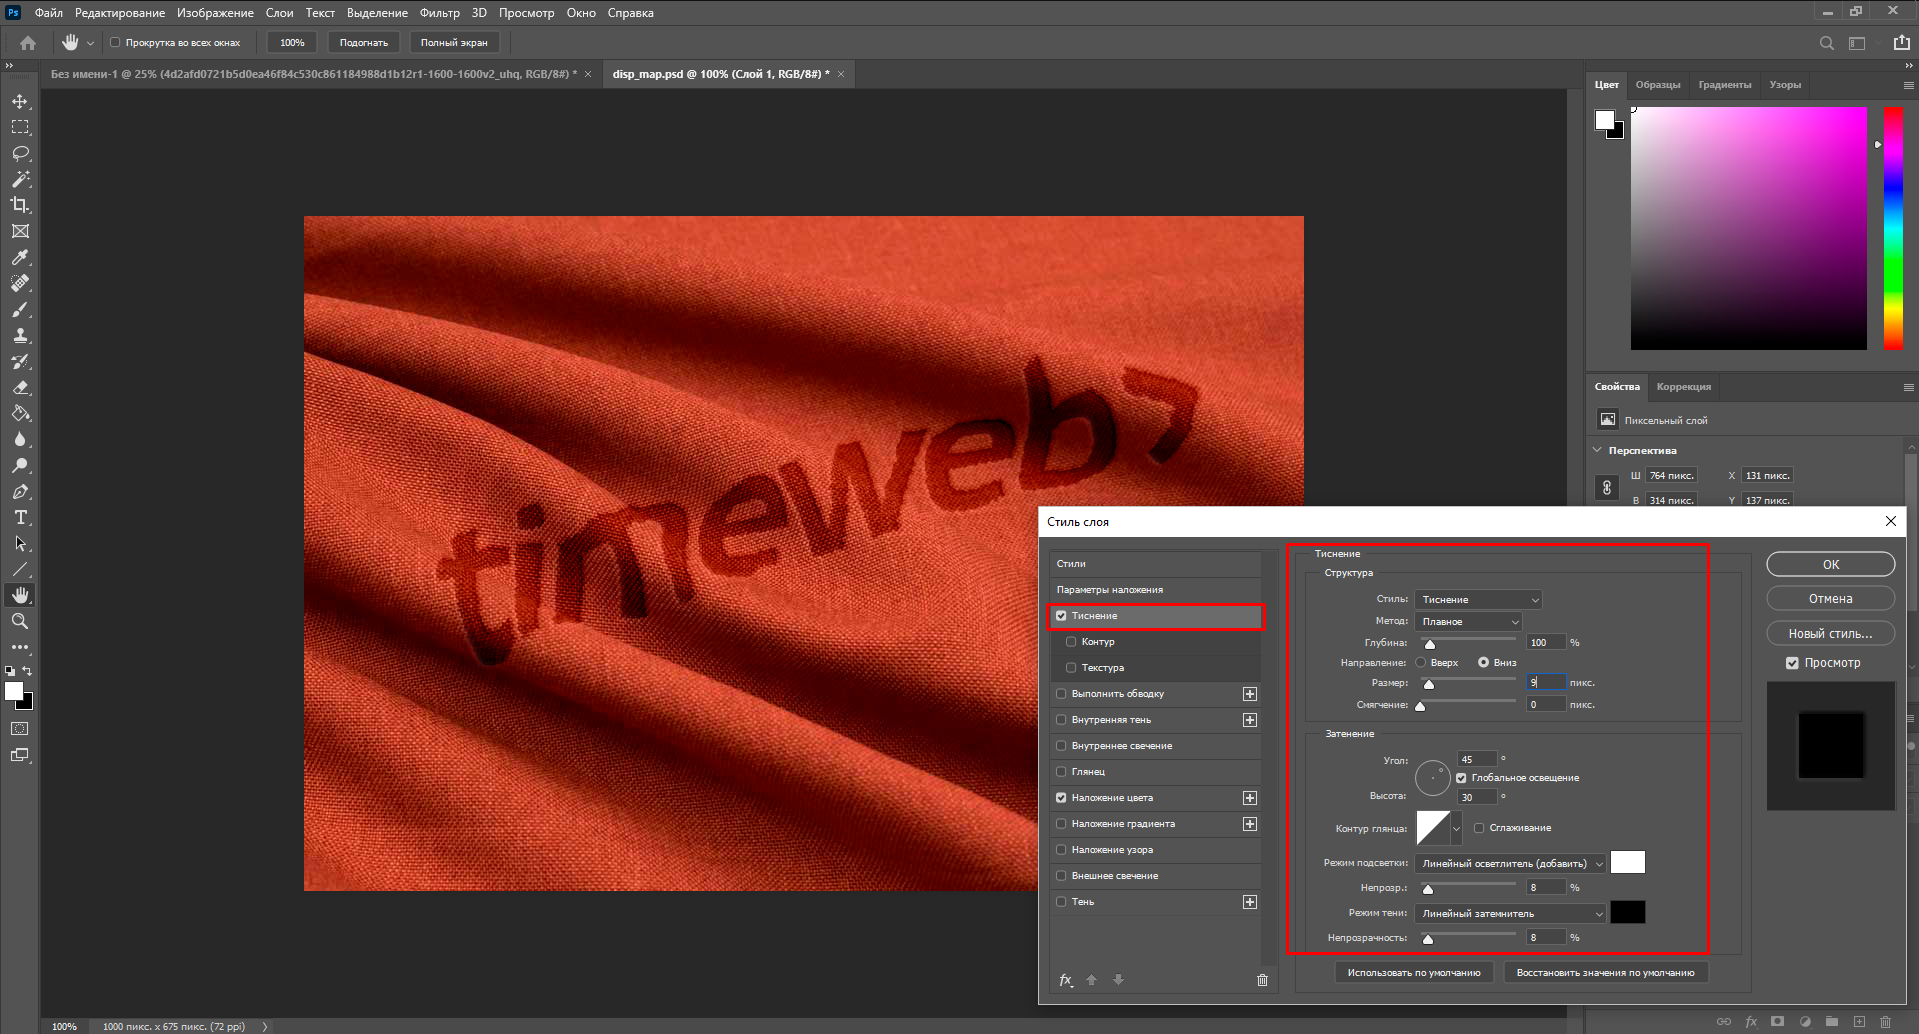Click the Размер value input field

(x=1546, y=682)
